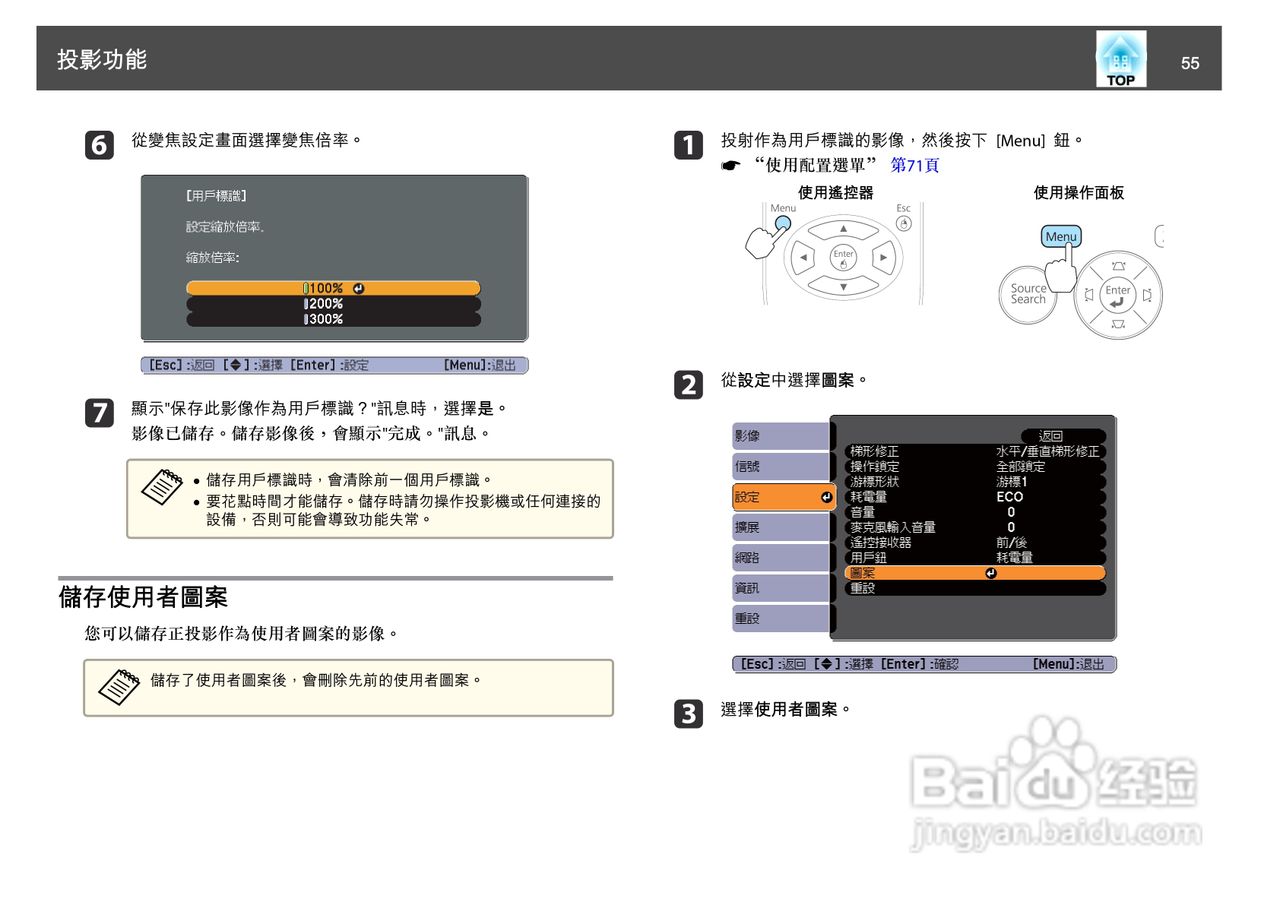Select the highlighted 設定 menu tab
The height and width of the screenshot is (905, 1280).
tap(784, 497)
